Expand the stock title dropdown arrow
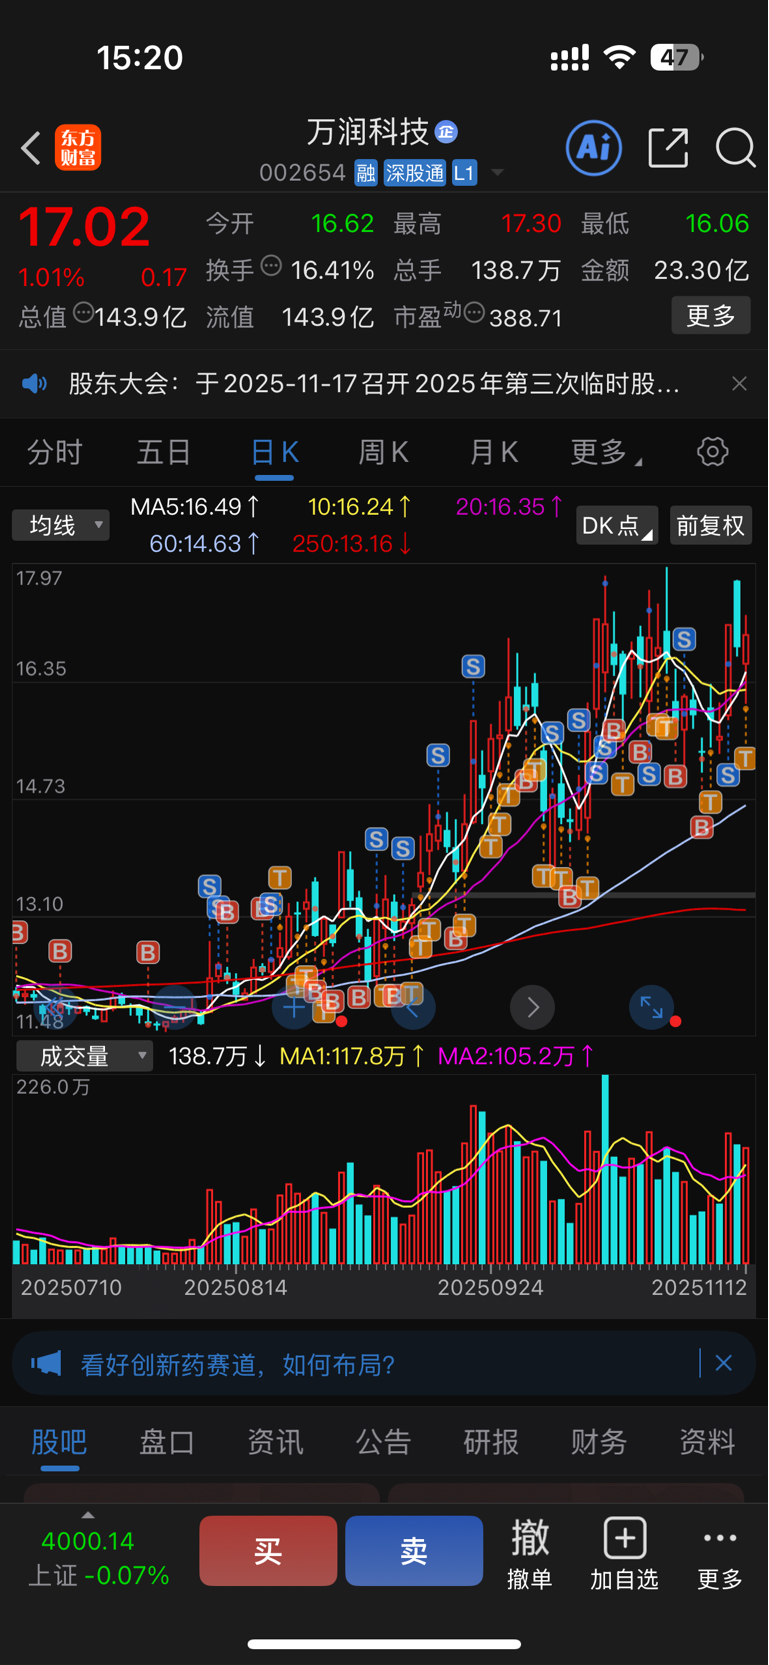Image resolution: width=769 pixels, height=1665 pixels. tap(497, 173)
